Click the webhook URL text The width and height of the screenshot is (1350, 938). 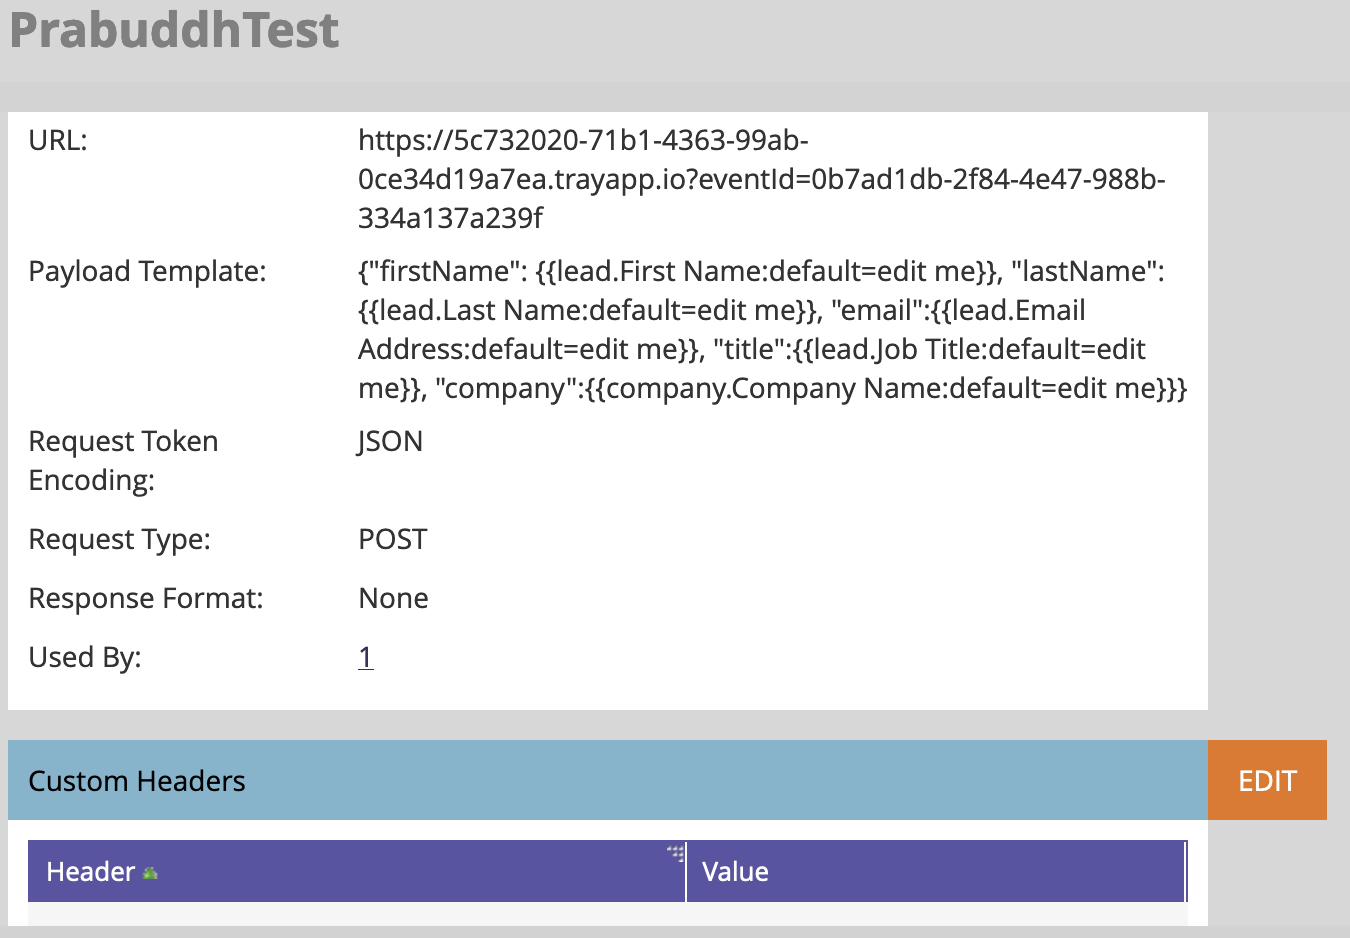click(600, 179)
